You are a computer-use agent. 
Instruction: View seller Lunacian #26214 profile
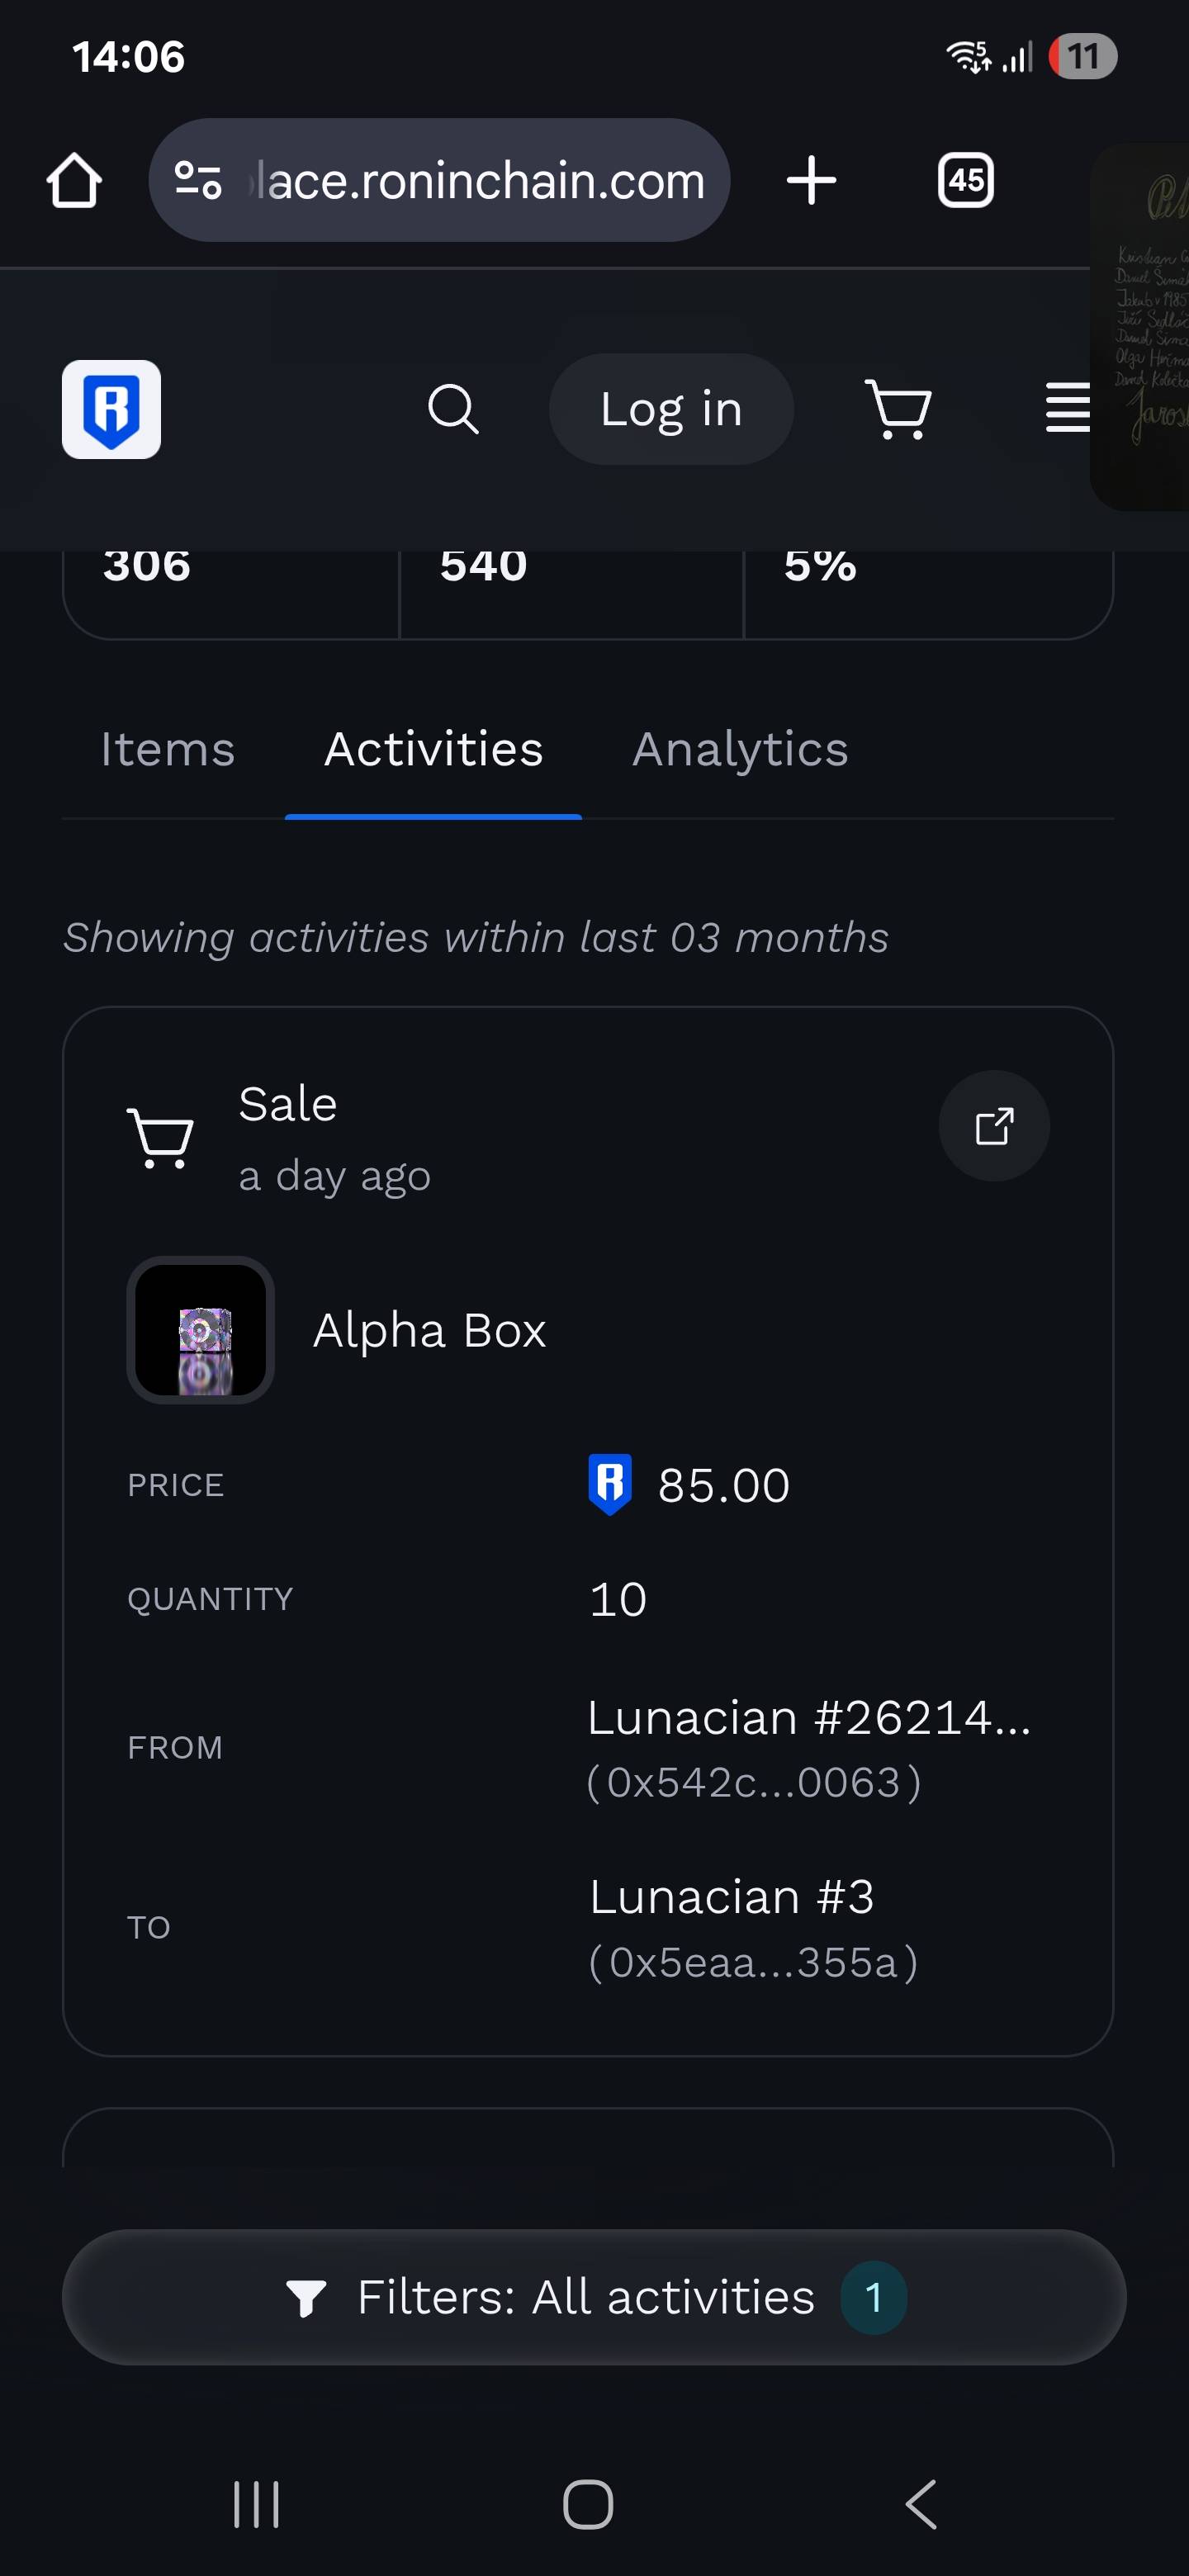coord(808,1718)
